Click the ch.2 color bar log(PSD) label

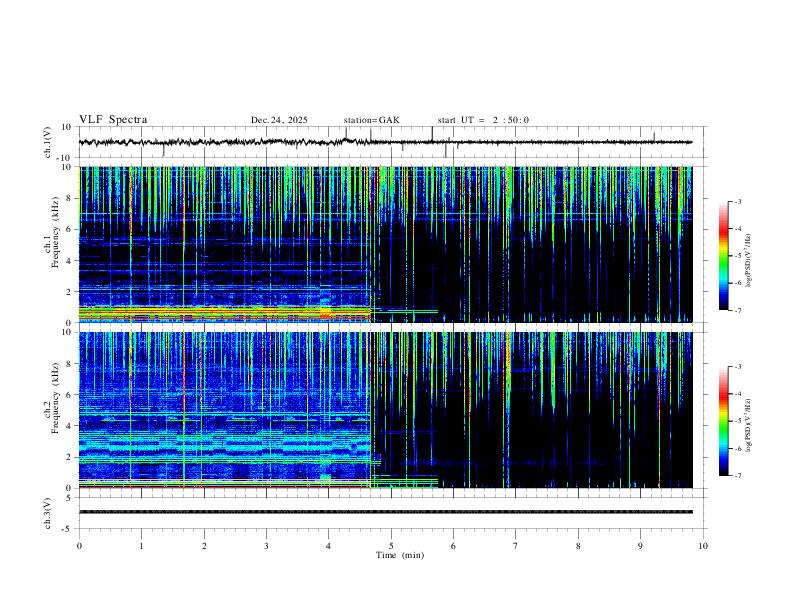749,425
